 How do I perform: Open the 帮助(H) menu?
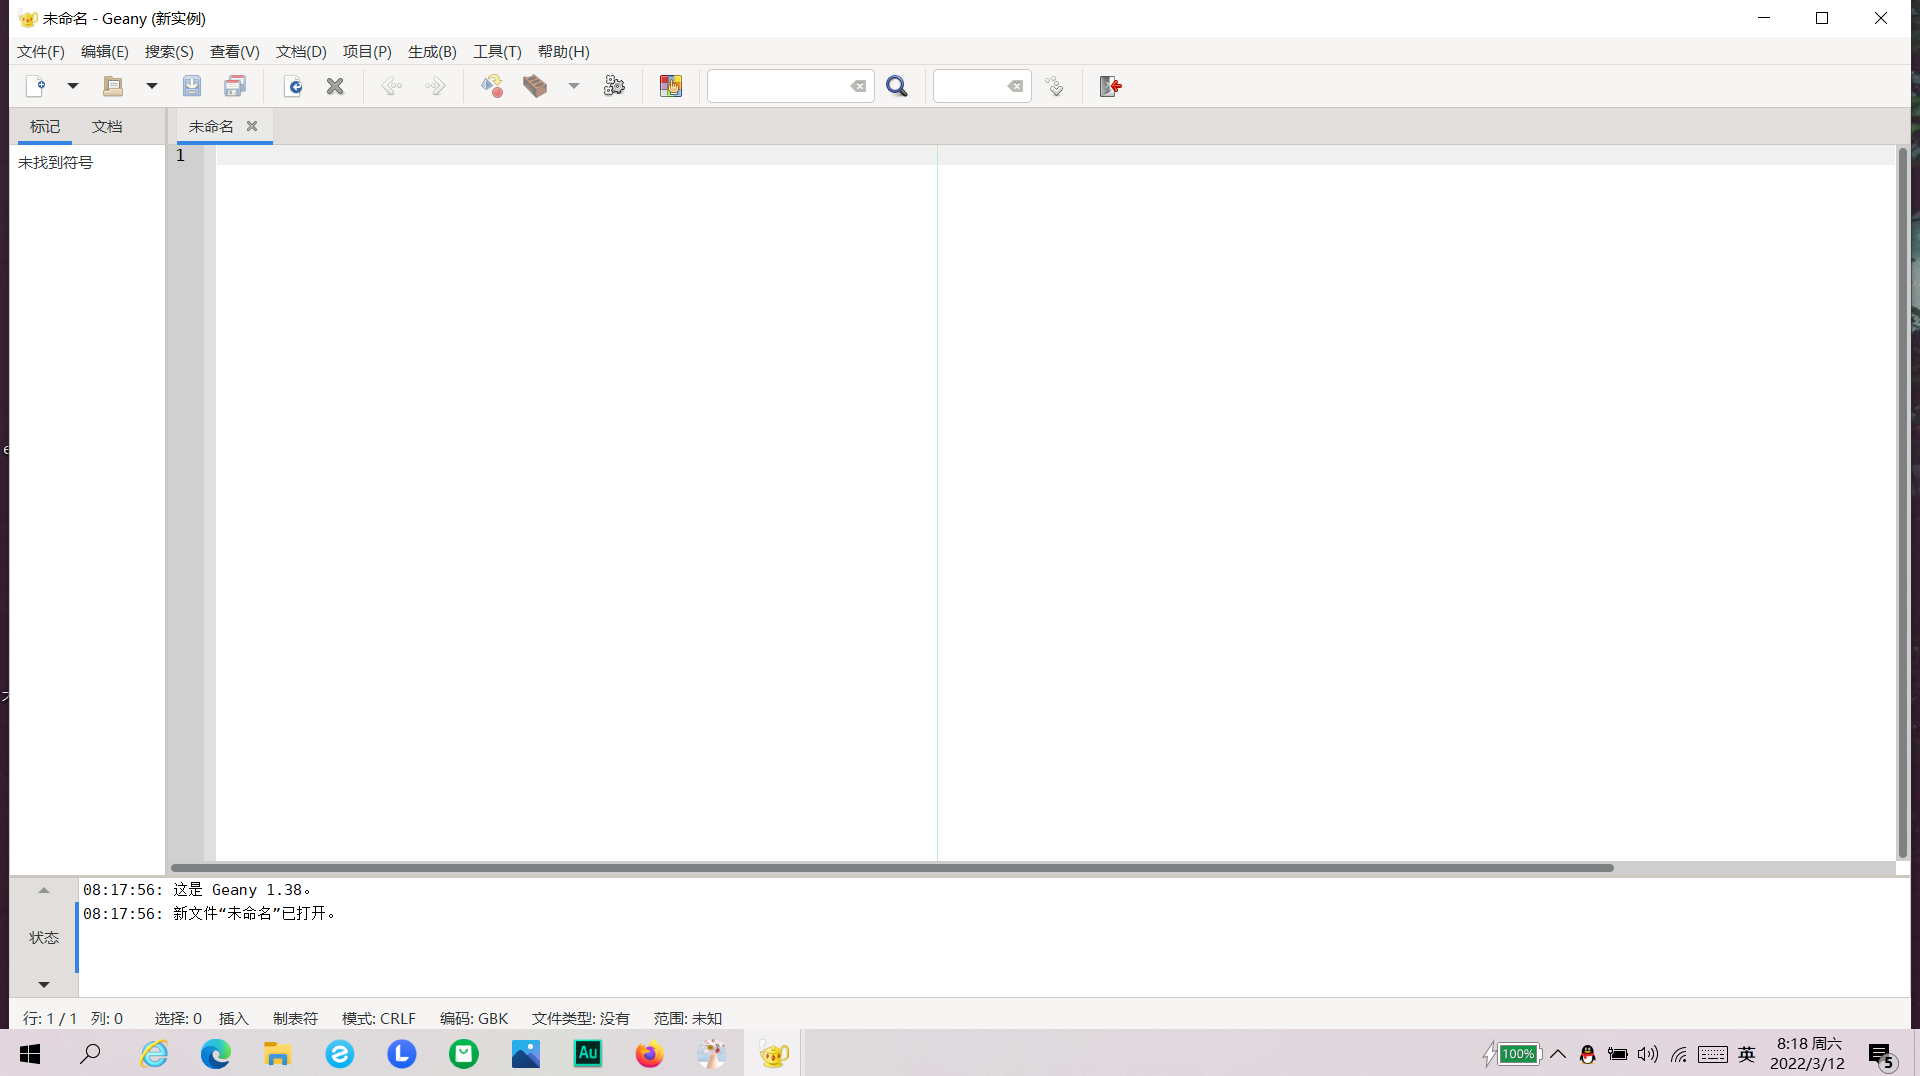pyautogui.click(x=564, y=51)
